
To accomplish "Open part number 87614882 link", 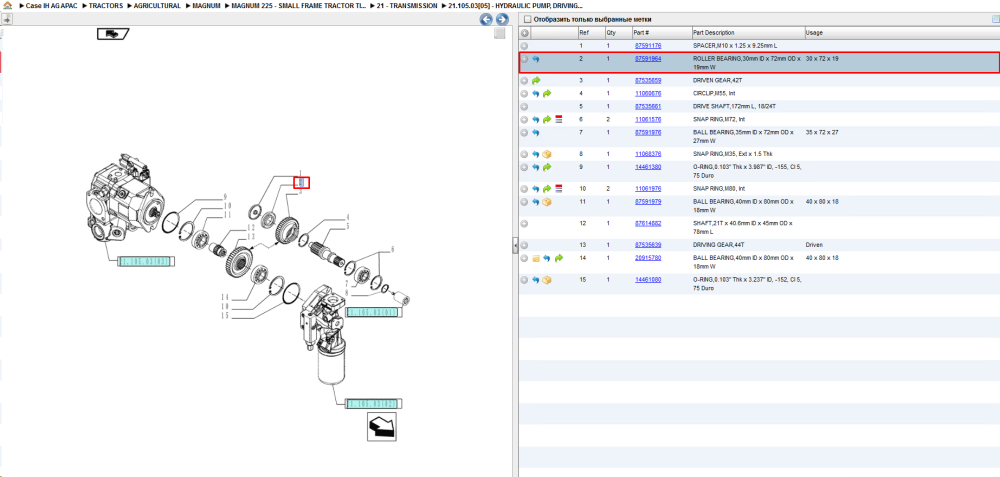I will pos(647,224).
